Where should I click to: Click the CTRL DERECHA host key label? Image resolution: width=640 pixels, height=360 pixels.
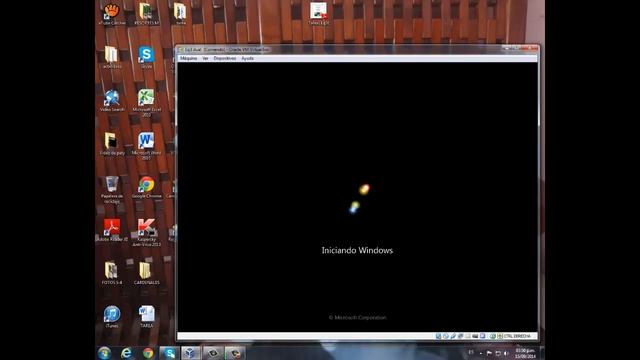[x=517, y=336]
